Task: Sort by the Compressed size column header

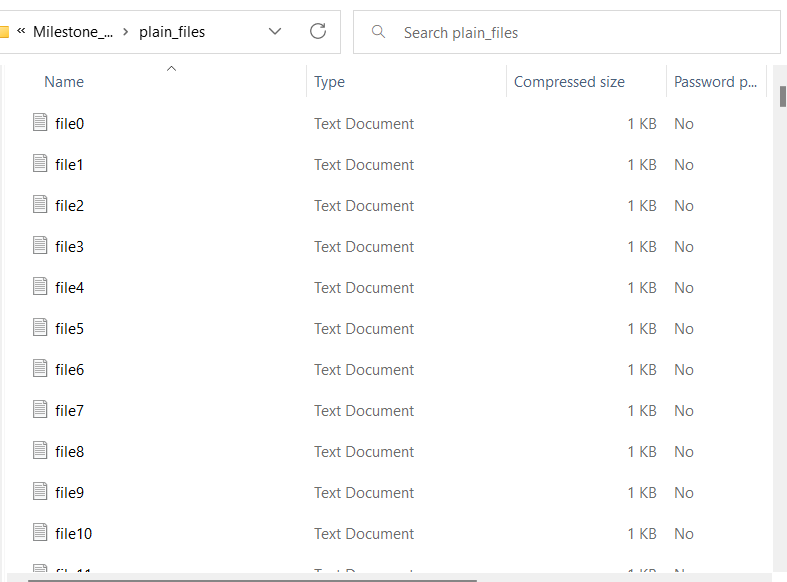Action: pos(569,82)
